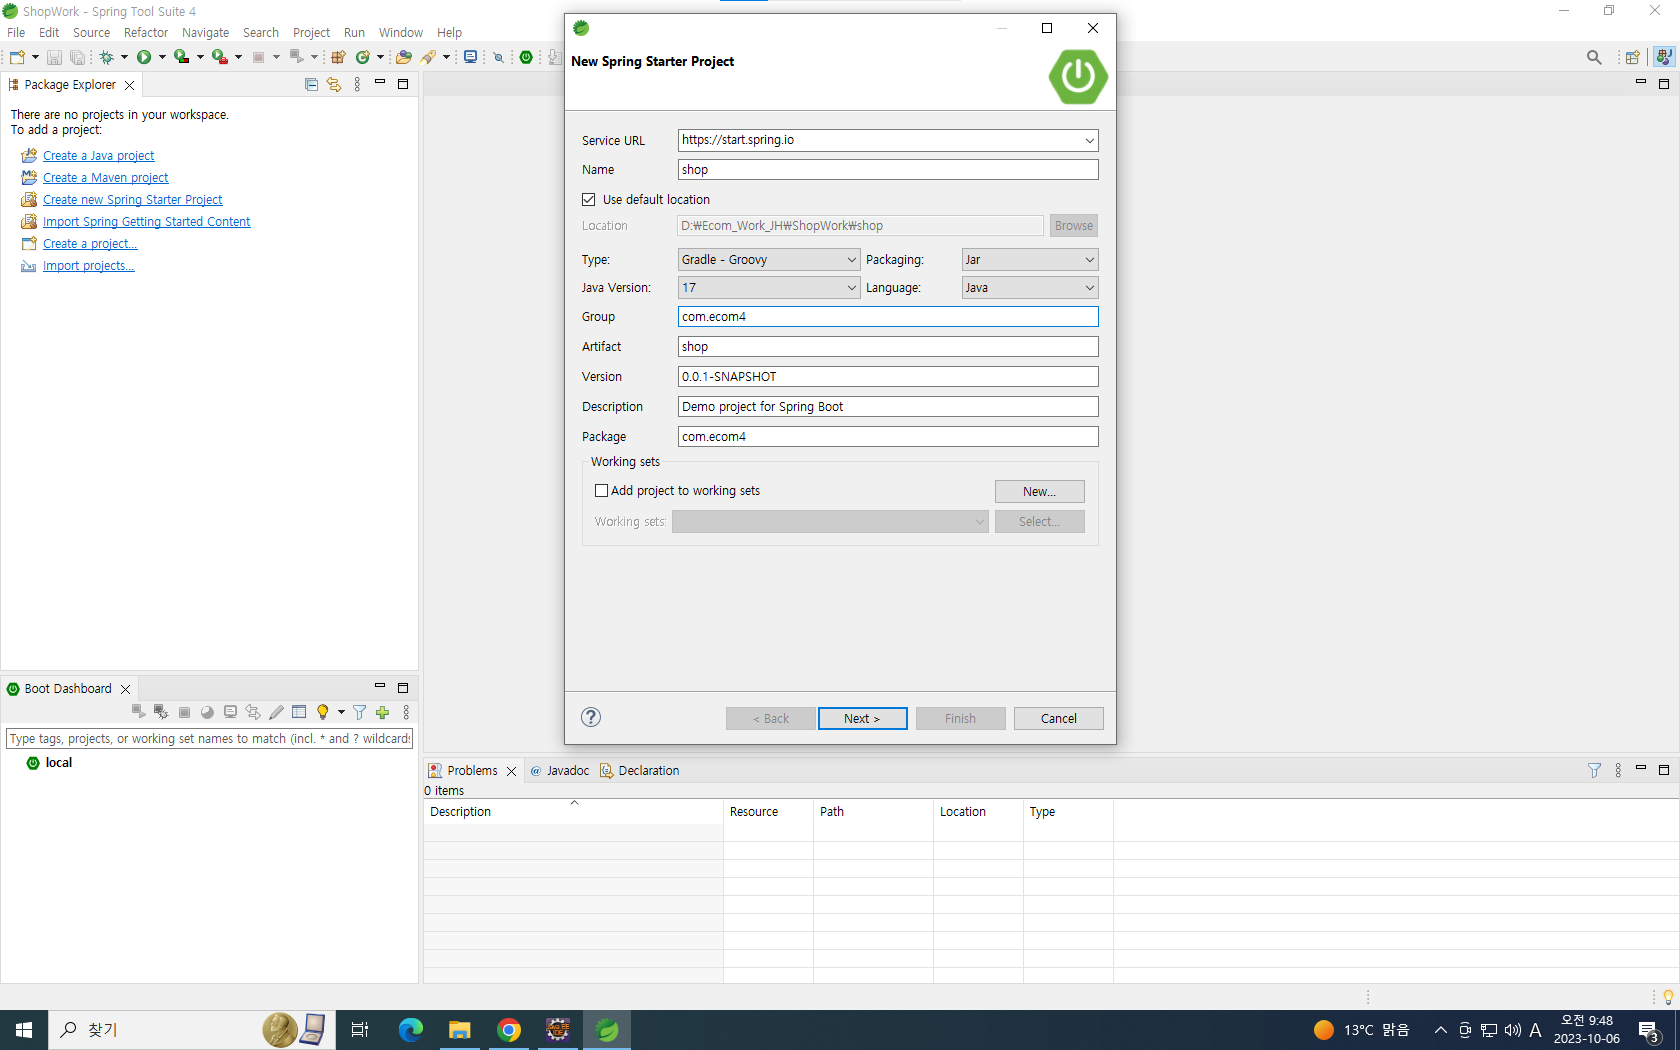1680x1050 pixels.
Task: Click the Cancel button in dialog
Action: coord(1059,719)
